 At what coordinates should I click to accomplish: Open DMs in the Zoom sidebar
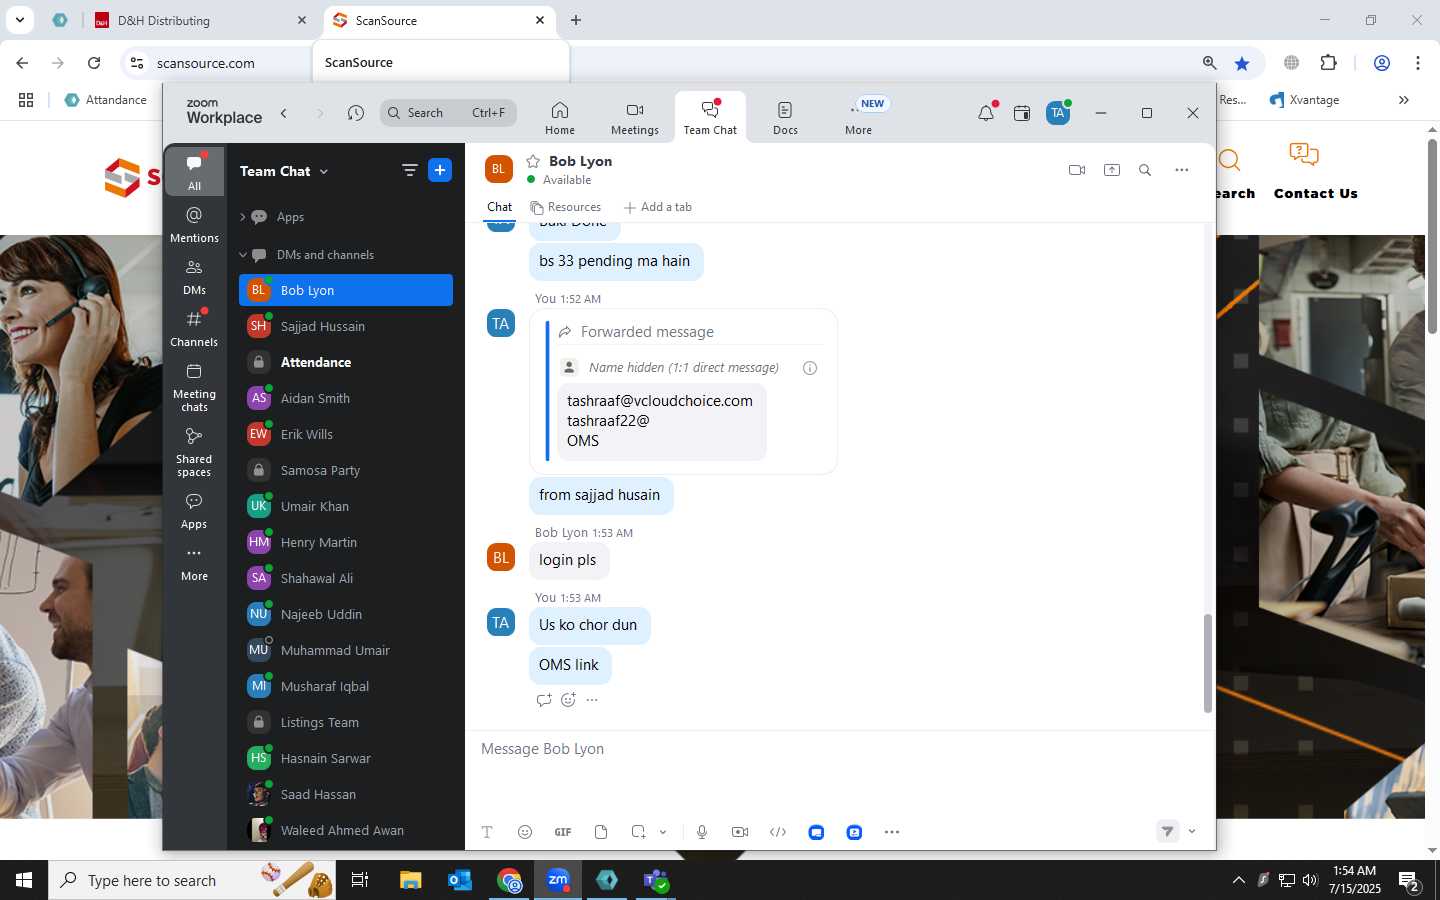click(x=194, y=277)
